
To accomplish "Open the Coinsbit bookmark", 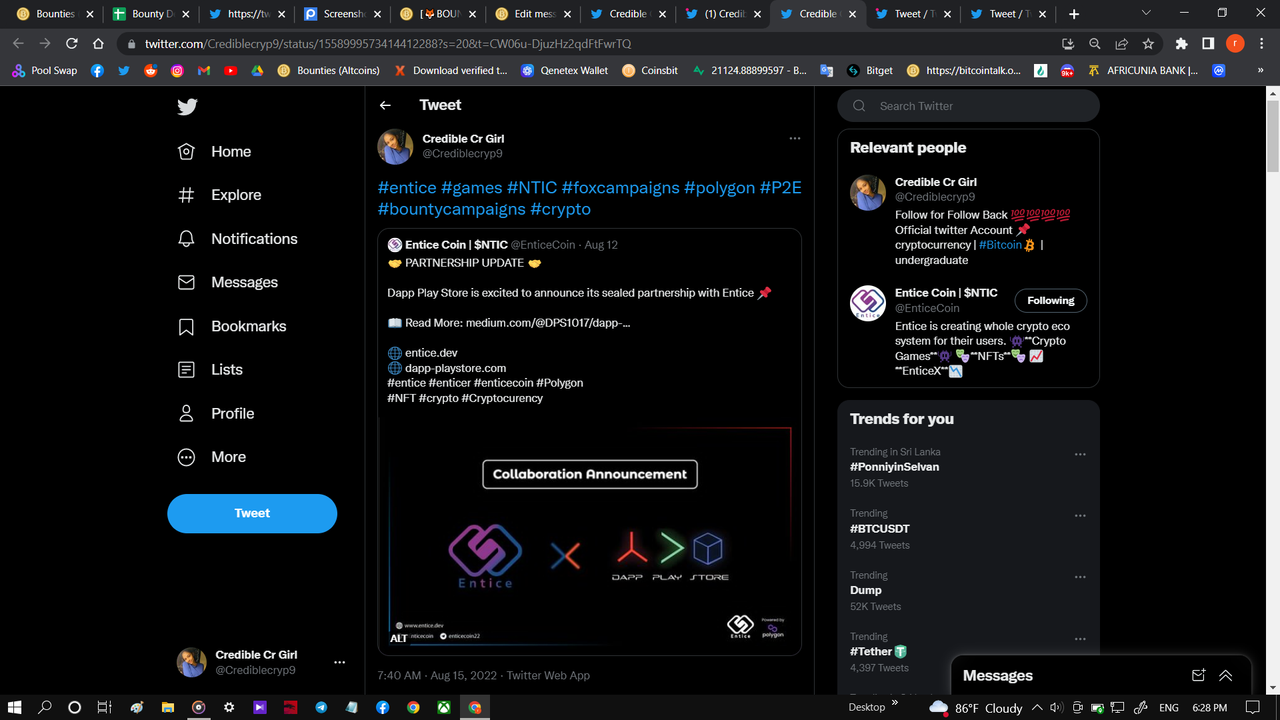I will (650, 71).
